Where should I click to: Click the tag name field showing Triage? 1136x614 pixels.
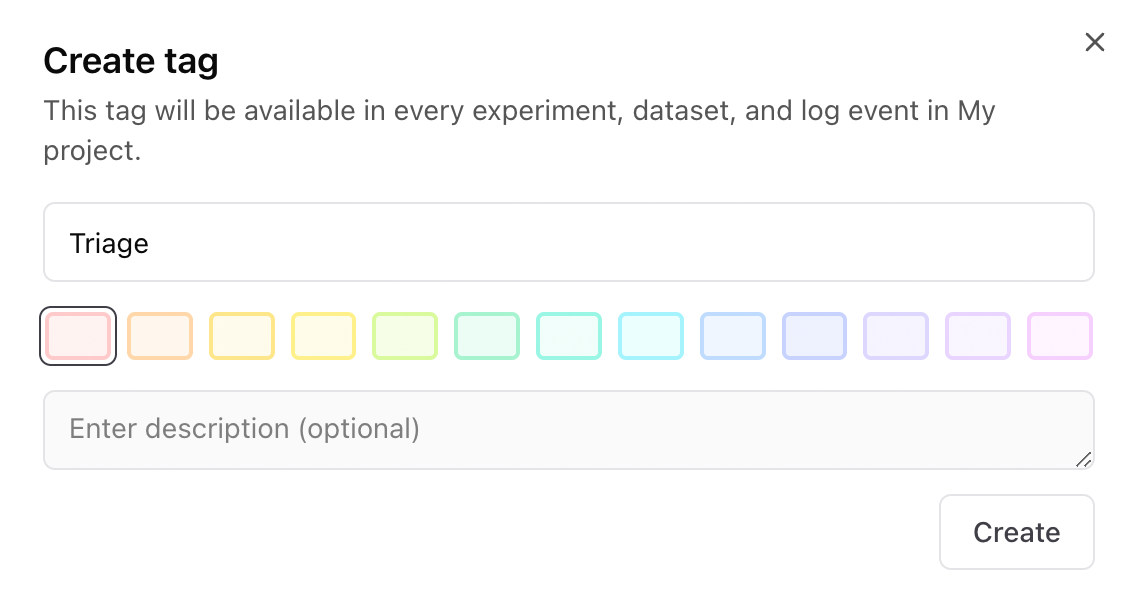coord(568,242)
